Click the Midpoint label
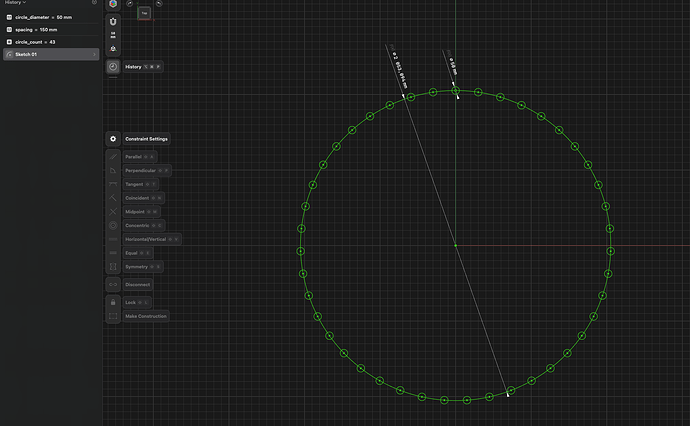 [135, 212]
